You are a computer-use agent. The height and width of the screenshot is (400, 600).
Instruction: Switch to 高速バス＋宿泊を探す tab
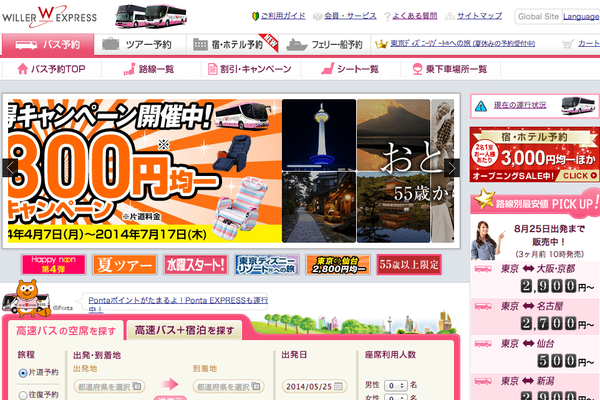pos(184,330)
